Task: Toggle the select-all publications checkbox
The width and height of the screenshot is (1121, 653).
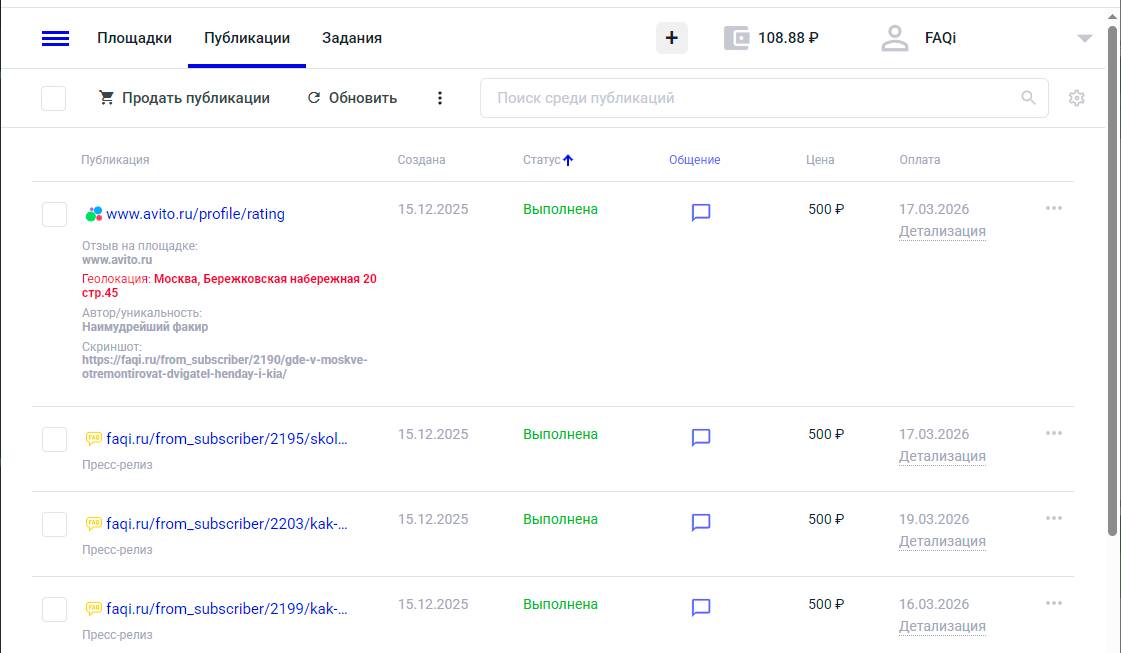Action: pyautogui.click(x=54, y=98)
